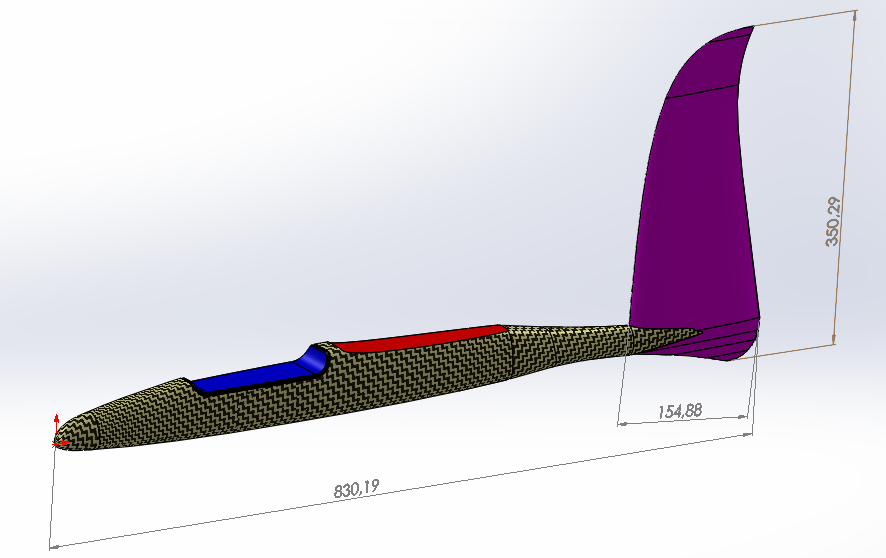Click the bottom arrow of the 350,29 dimension
Screen dimensions: 886x558
click(x=833, y=342)
